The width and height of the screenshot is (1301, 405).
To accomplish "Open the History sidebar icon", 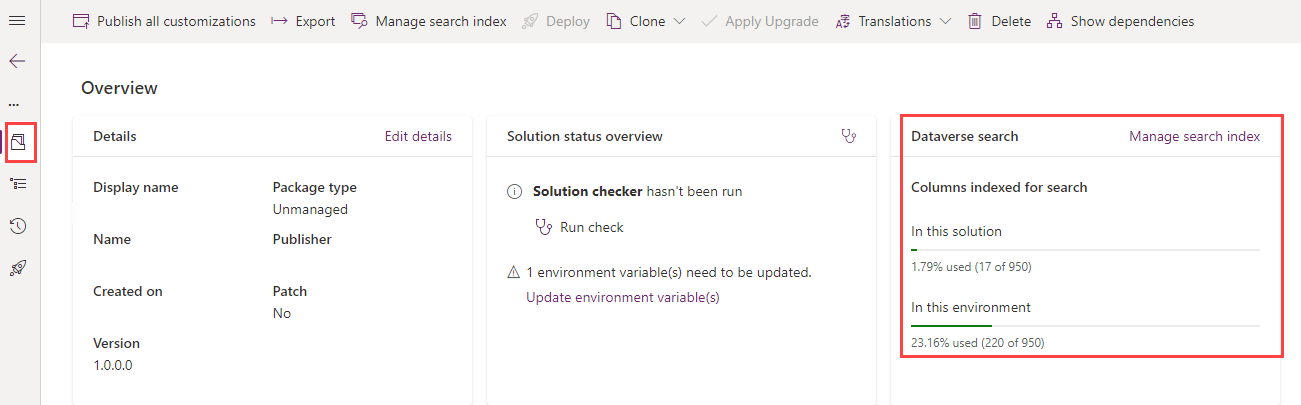I will tap(17, 226).
